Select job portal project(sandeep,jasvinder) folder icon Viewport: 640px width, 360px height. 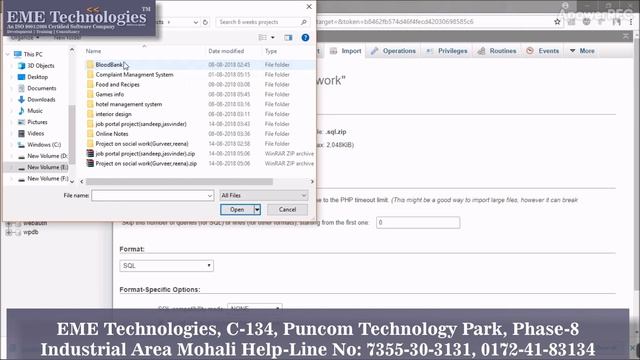tap(90, 124)
